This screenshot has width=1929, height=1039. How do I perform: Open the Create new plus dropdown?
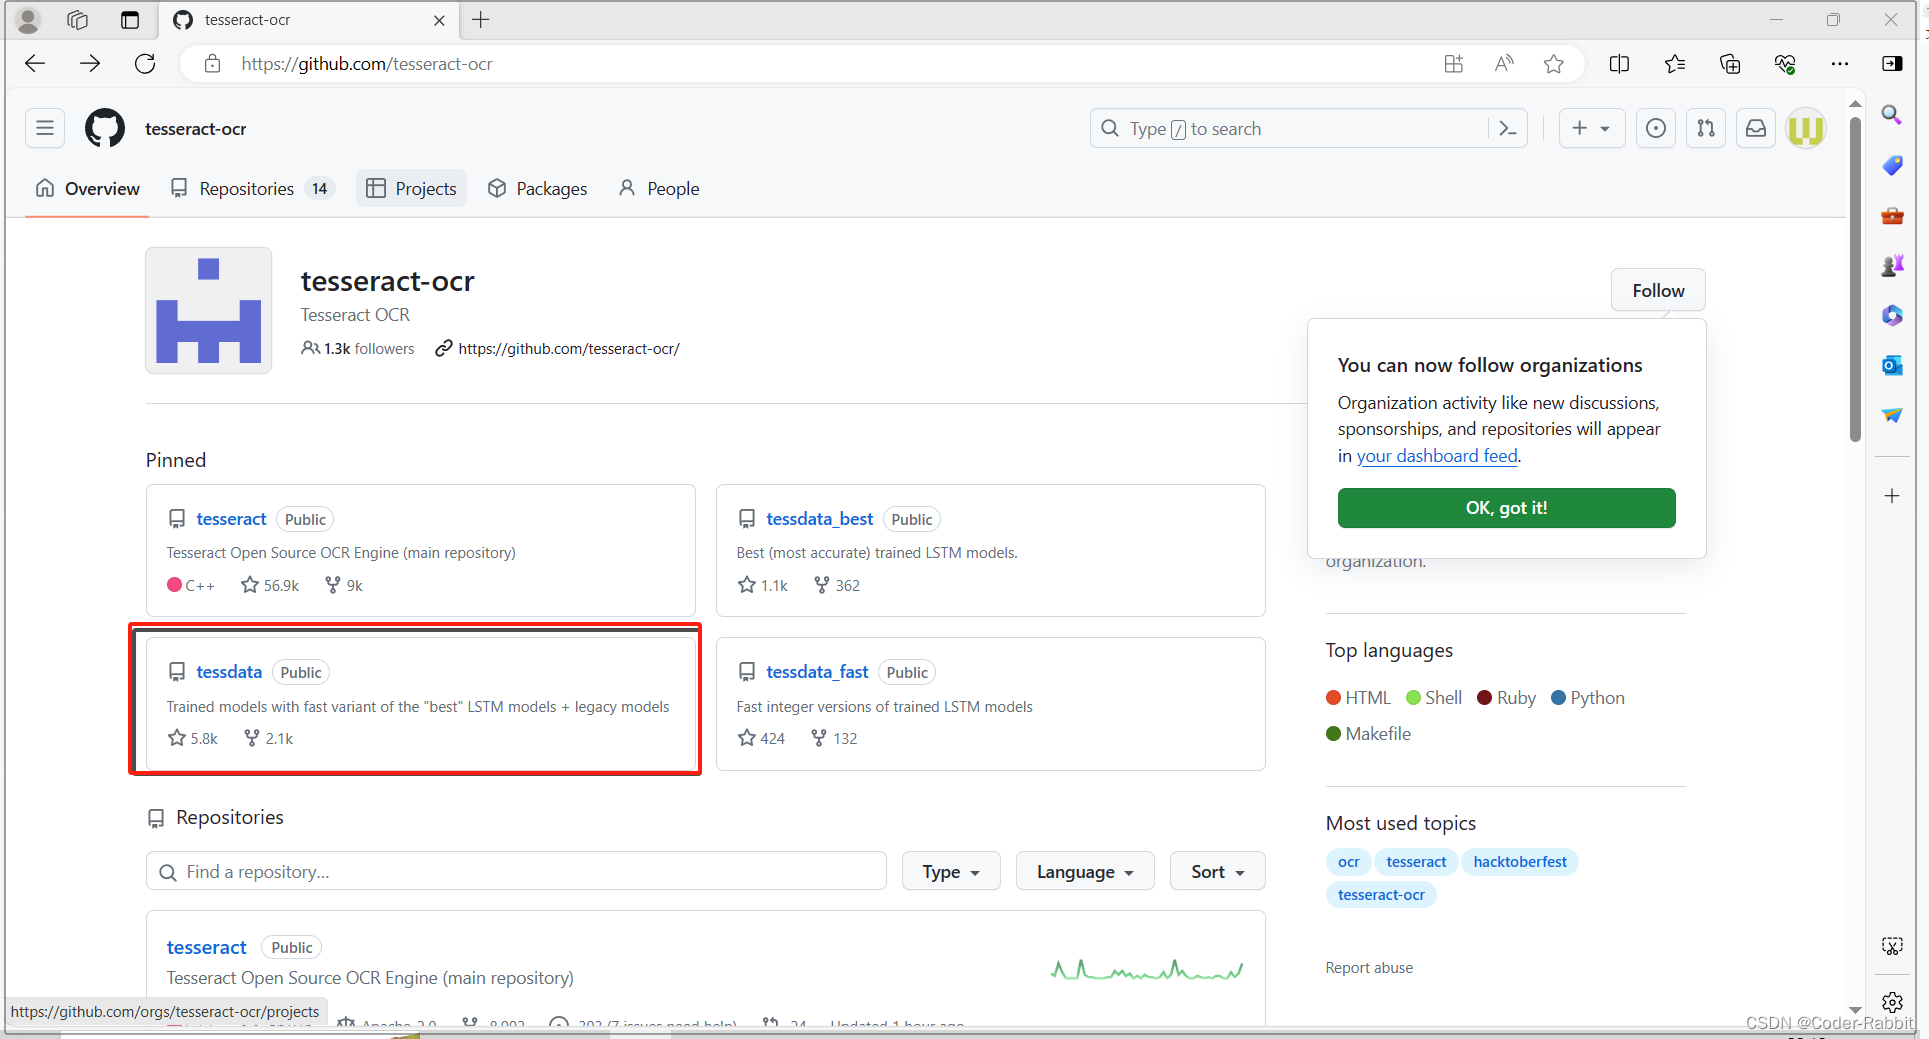(x=1591, y=128)
